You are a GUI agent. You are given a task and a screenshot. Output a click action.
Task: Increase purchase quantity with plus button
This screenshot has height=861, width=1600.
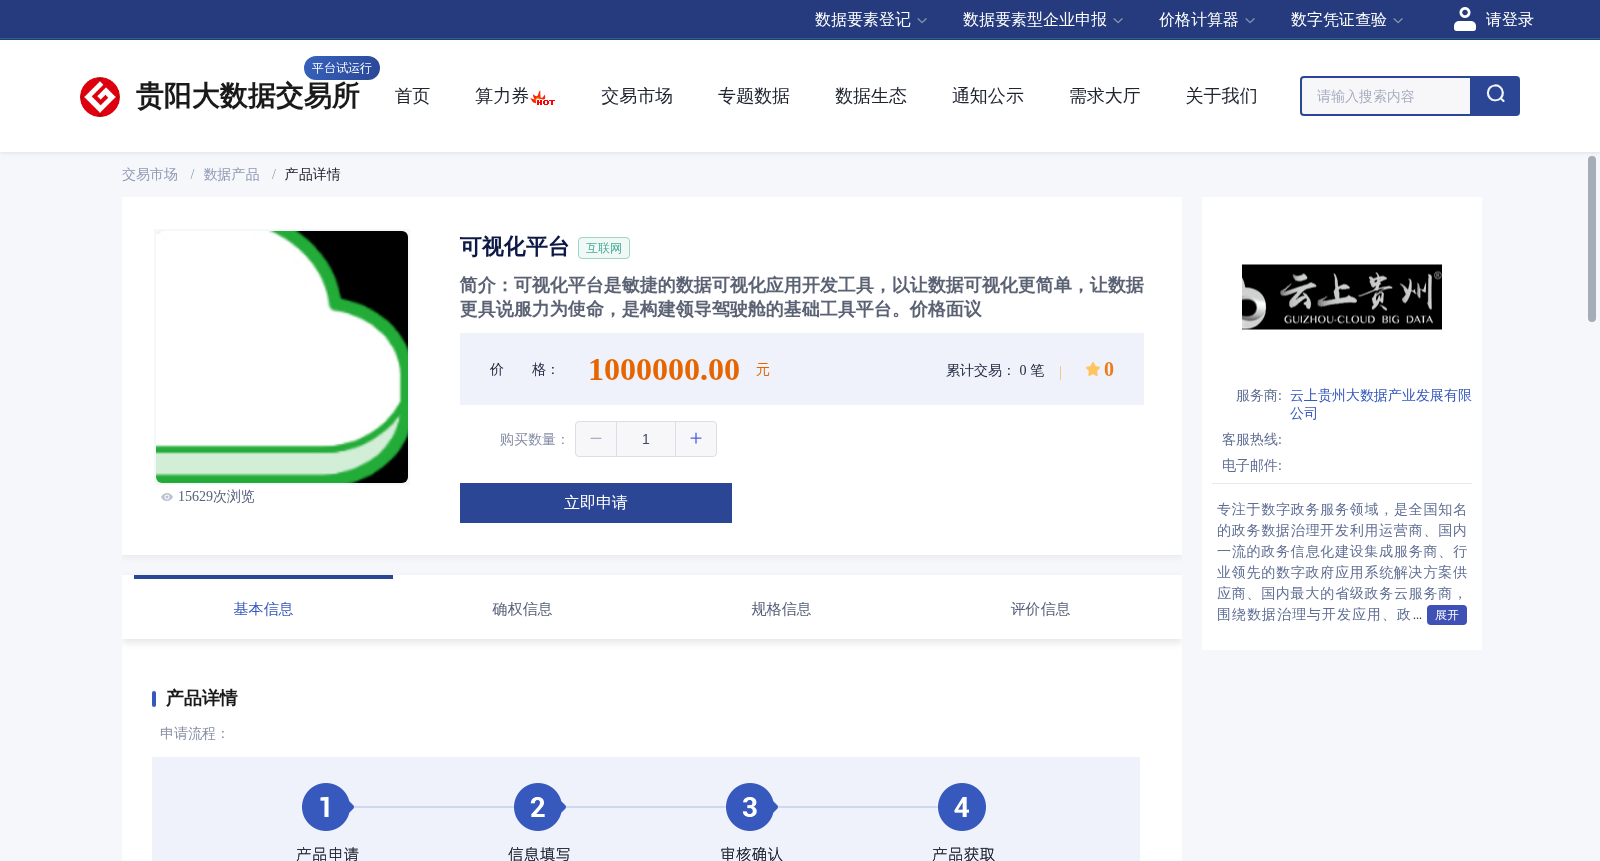(696, 439)
